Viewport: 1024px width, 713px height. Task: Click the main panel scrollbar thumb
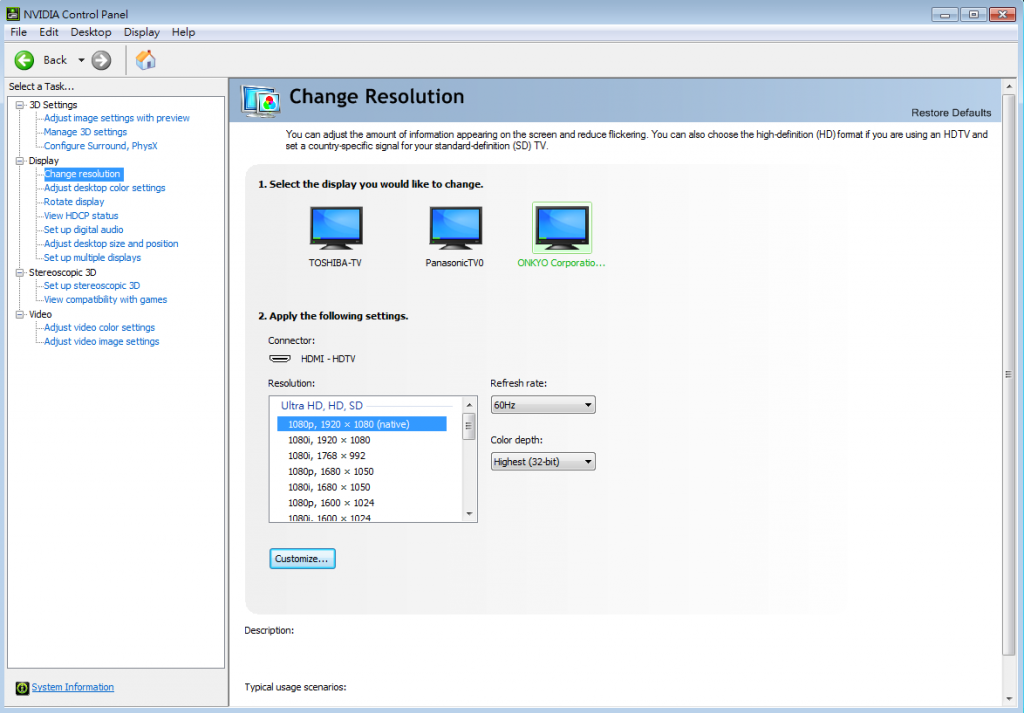pos(1008,374)
